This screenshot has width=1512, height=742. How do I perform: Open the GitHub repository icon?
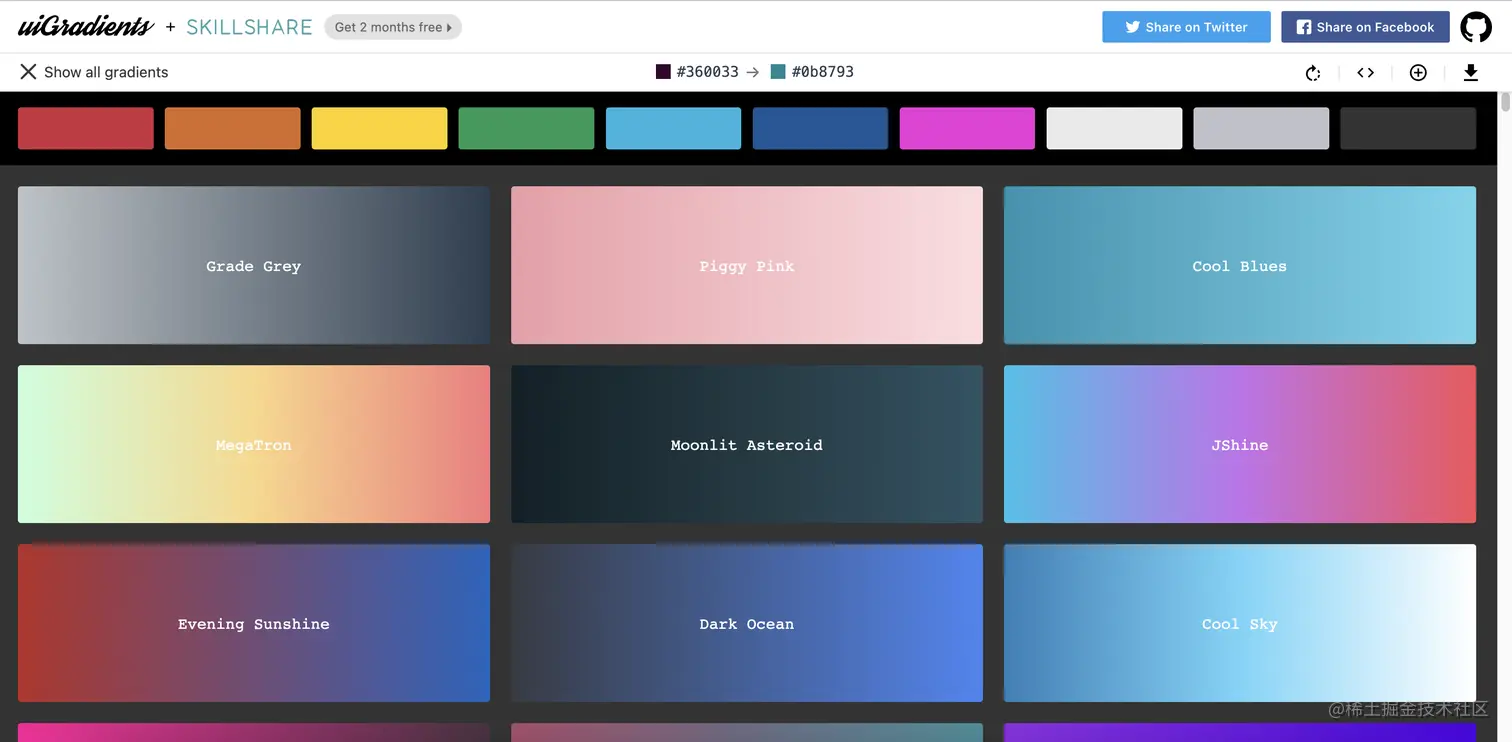coord(1476,27)
